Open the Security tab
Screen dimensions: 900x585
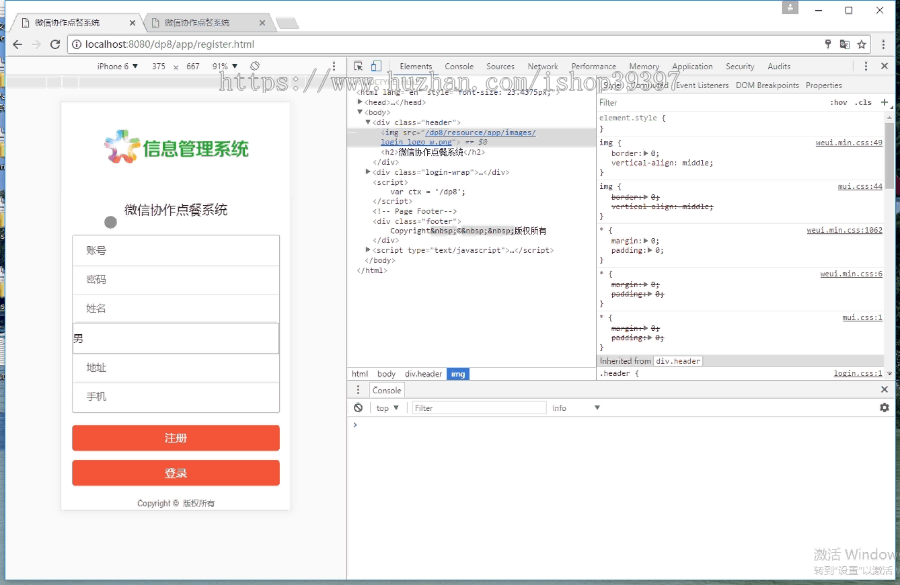click(x=740, y=66)
